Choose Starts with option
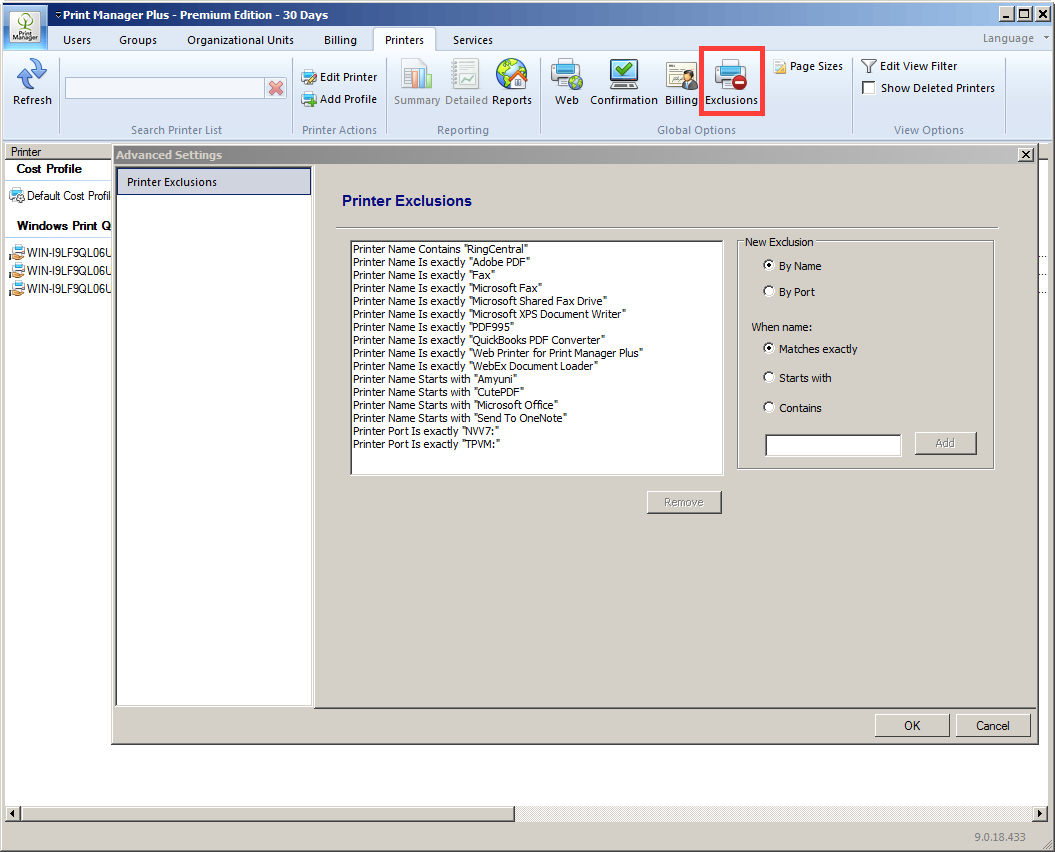This screenshot has height=852, width=1055. pyautogui.click(x=797, y=378)
